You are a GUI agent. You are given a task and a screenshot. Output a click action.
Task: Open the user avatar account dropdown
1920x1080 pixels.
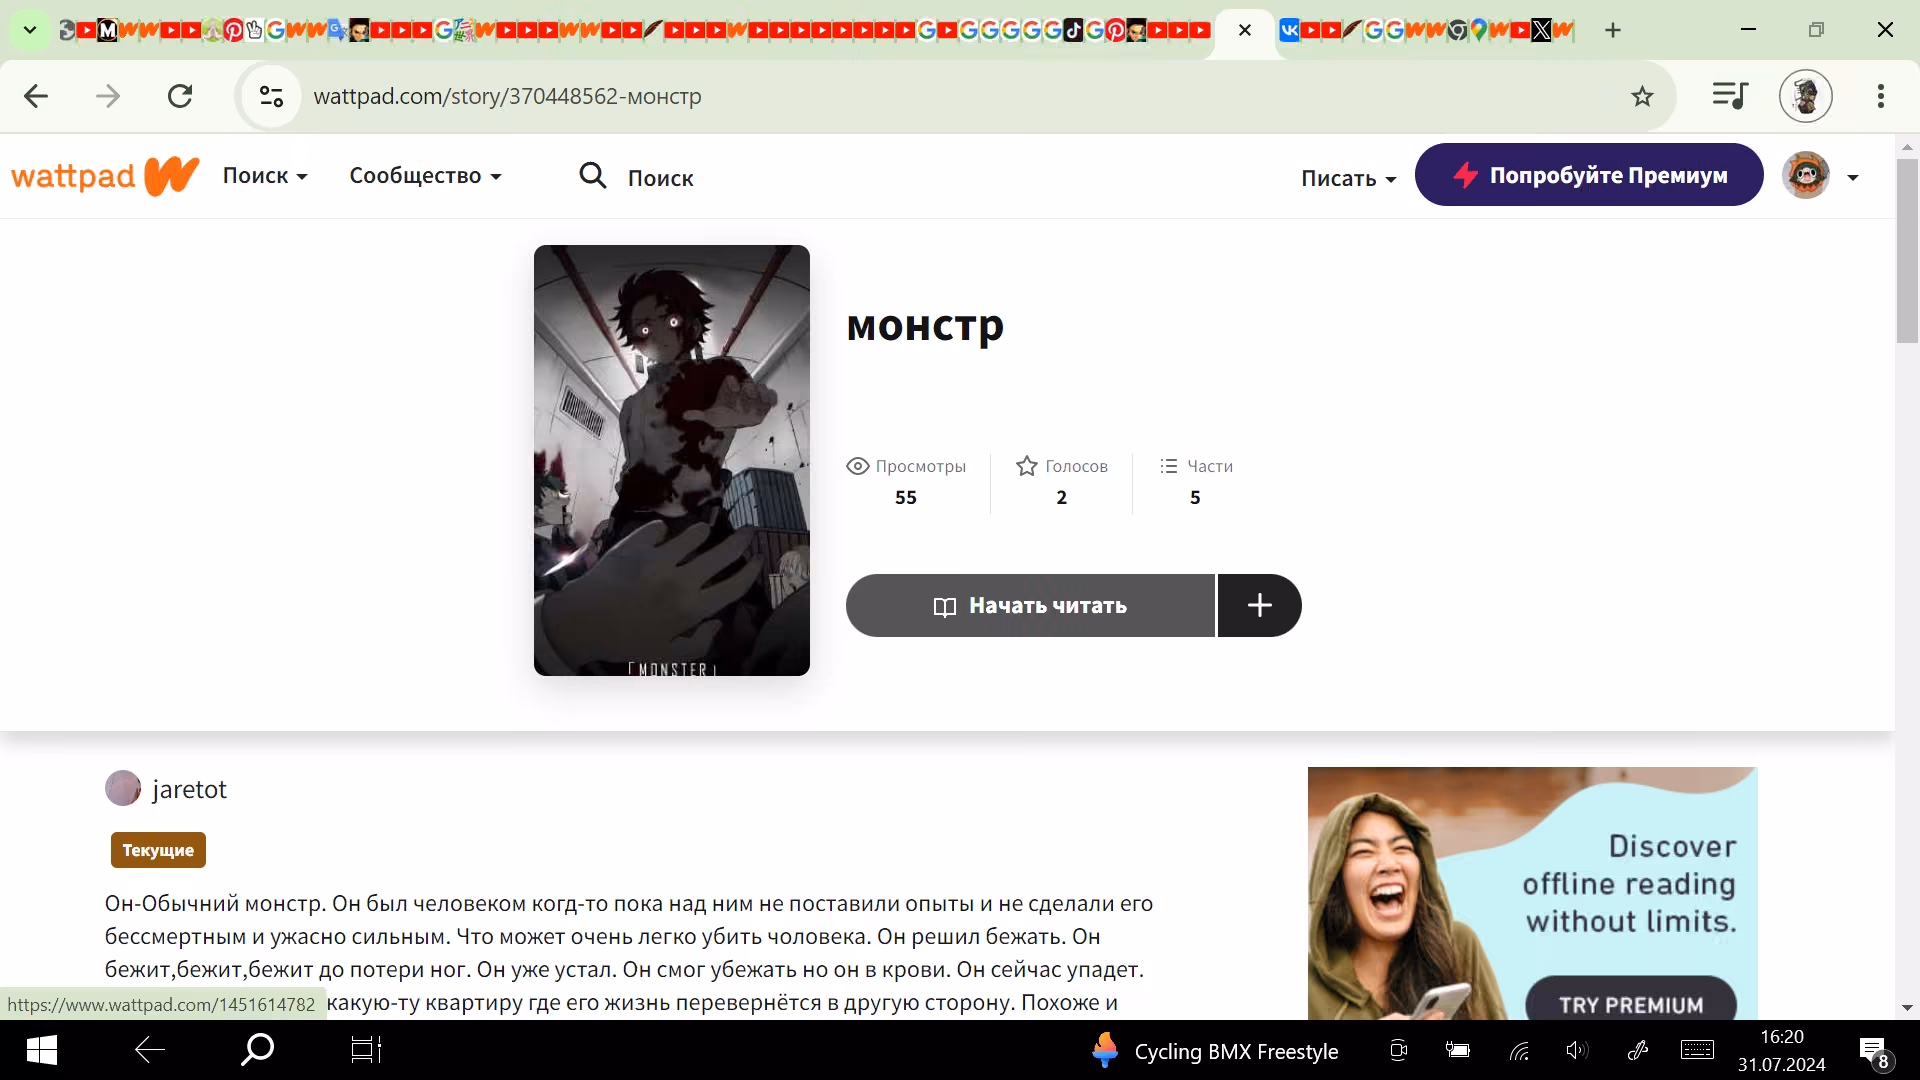point(1821,176)
